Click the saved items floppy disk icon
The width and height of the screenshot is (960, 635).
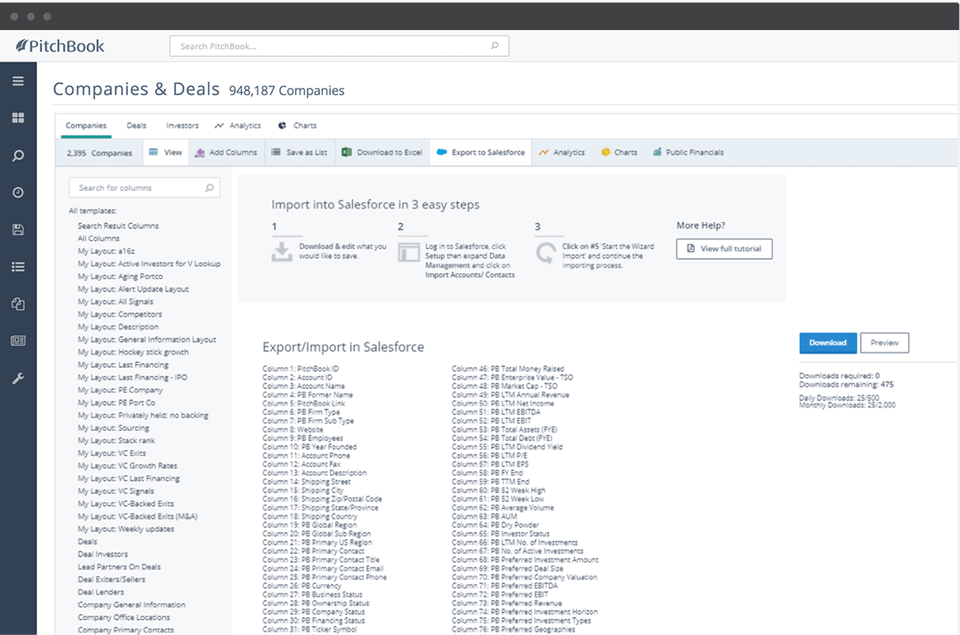18,229
